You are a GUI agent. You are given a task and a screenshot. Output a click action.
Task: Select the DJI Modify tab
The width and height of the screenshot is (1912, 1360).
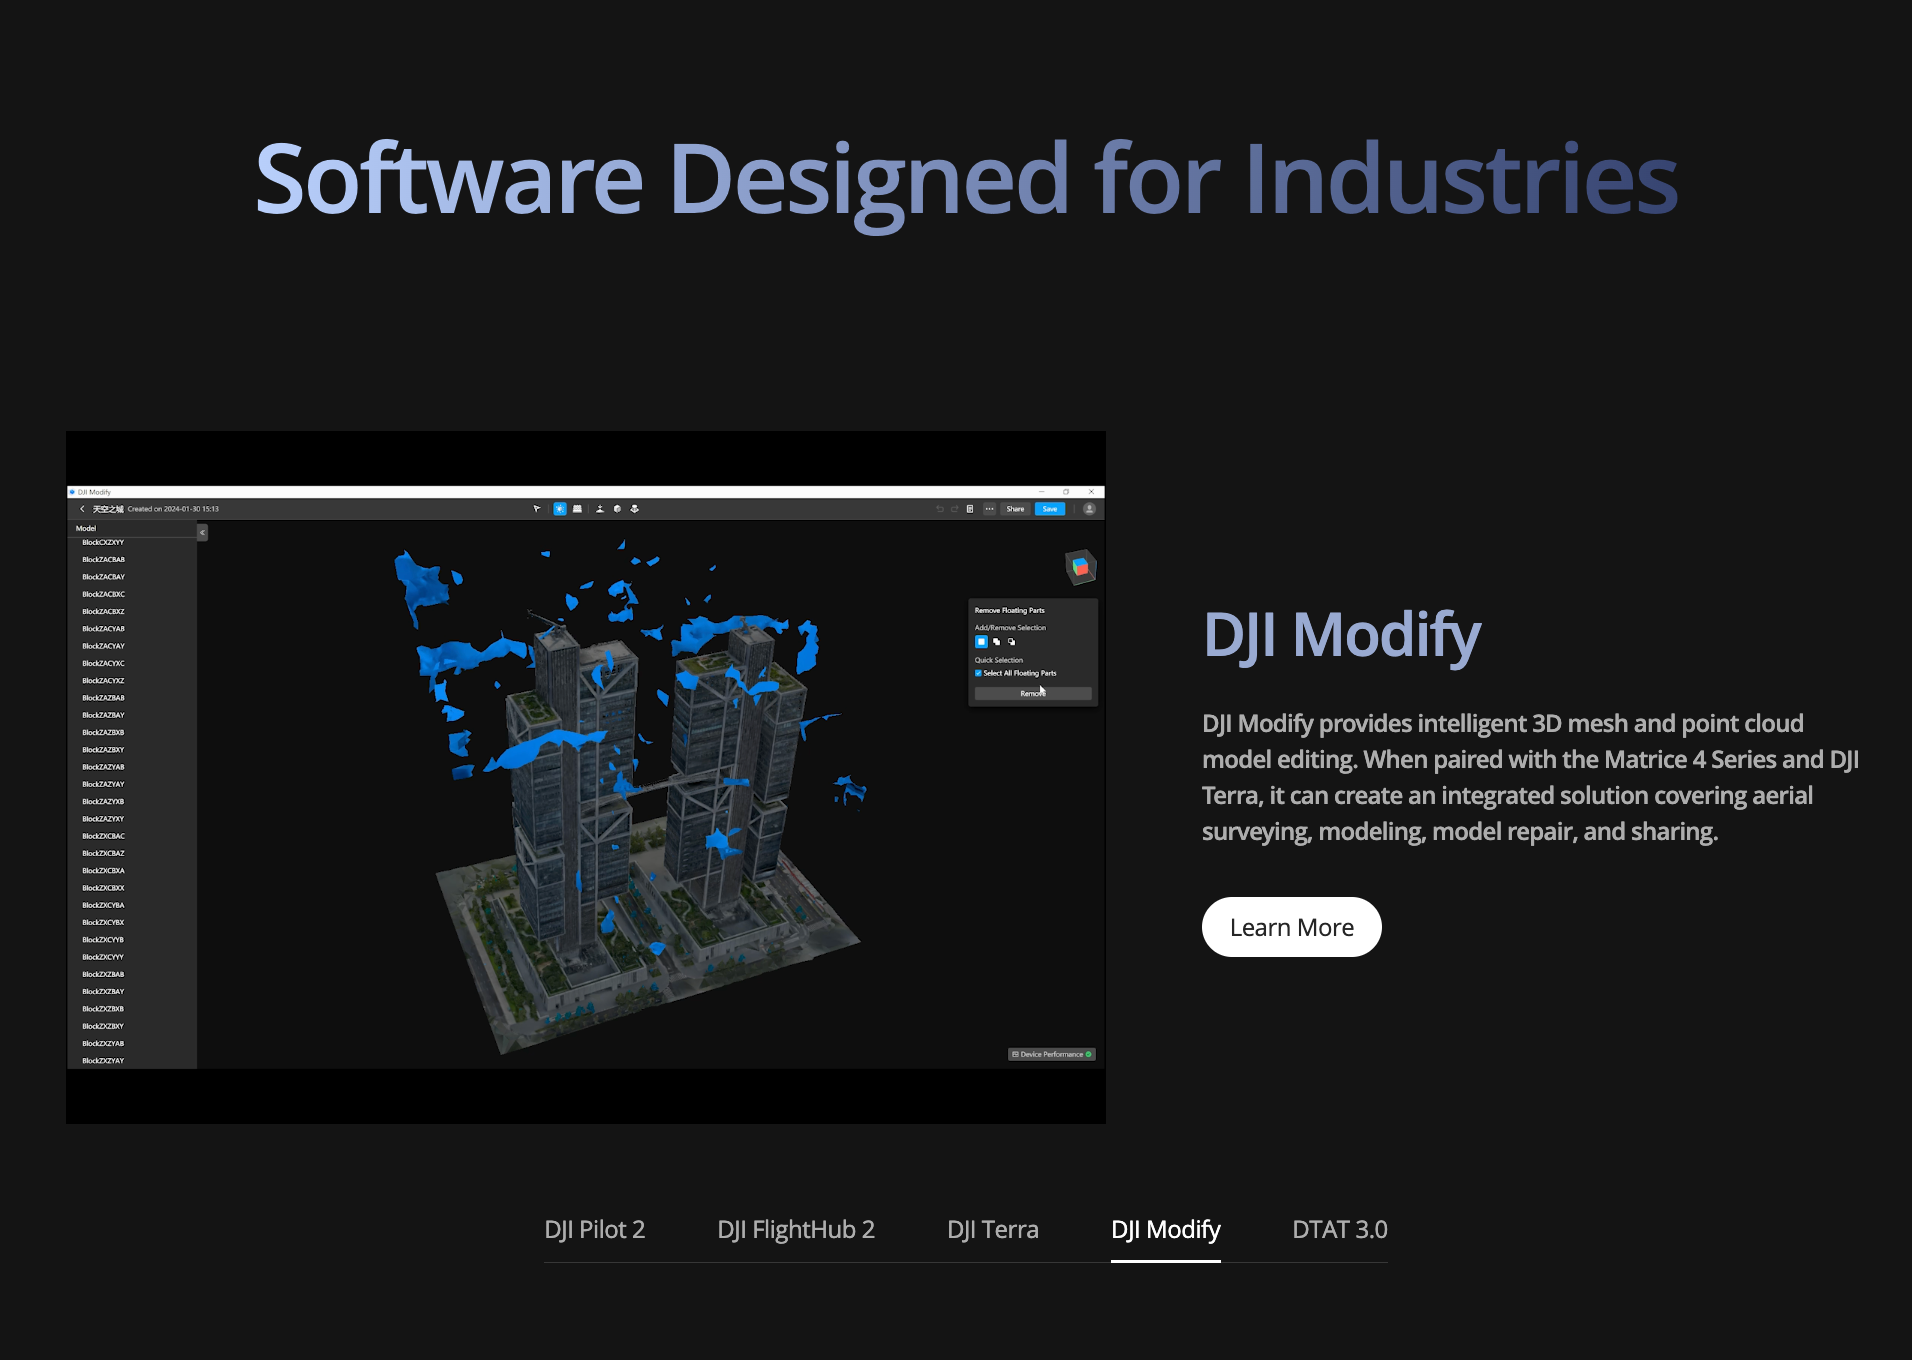point(1166,1230)
